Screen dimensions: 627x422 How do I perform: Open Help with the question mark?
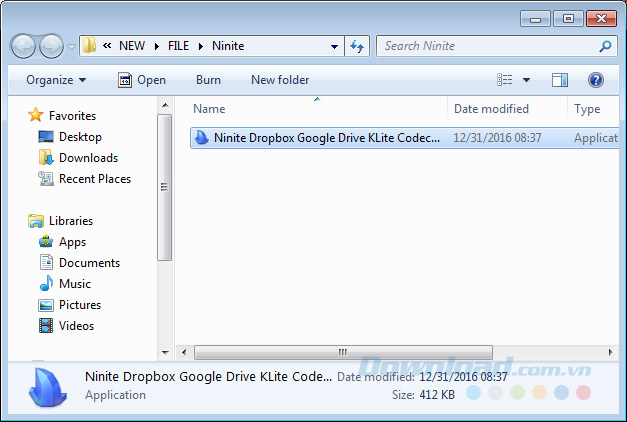coord(596,80)
